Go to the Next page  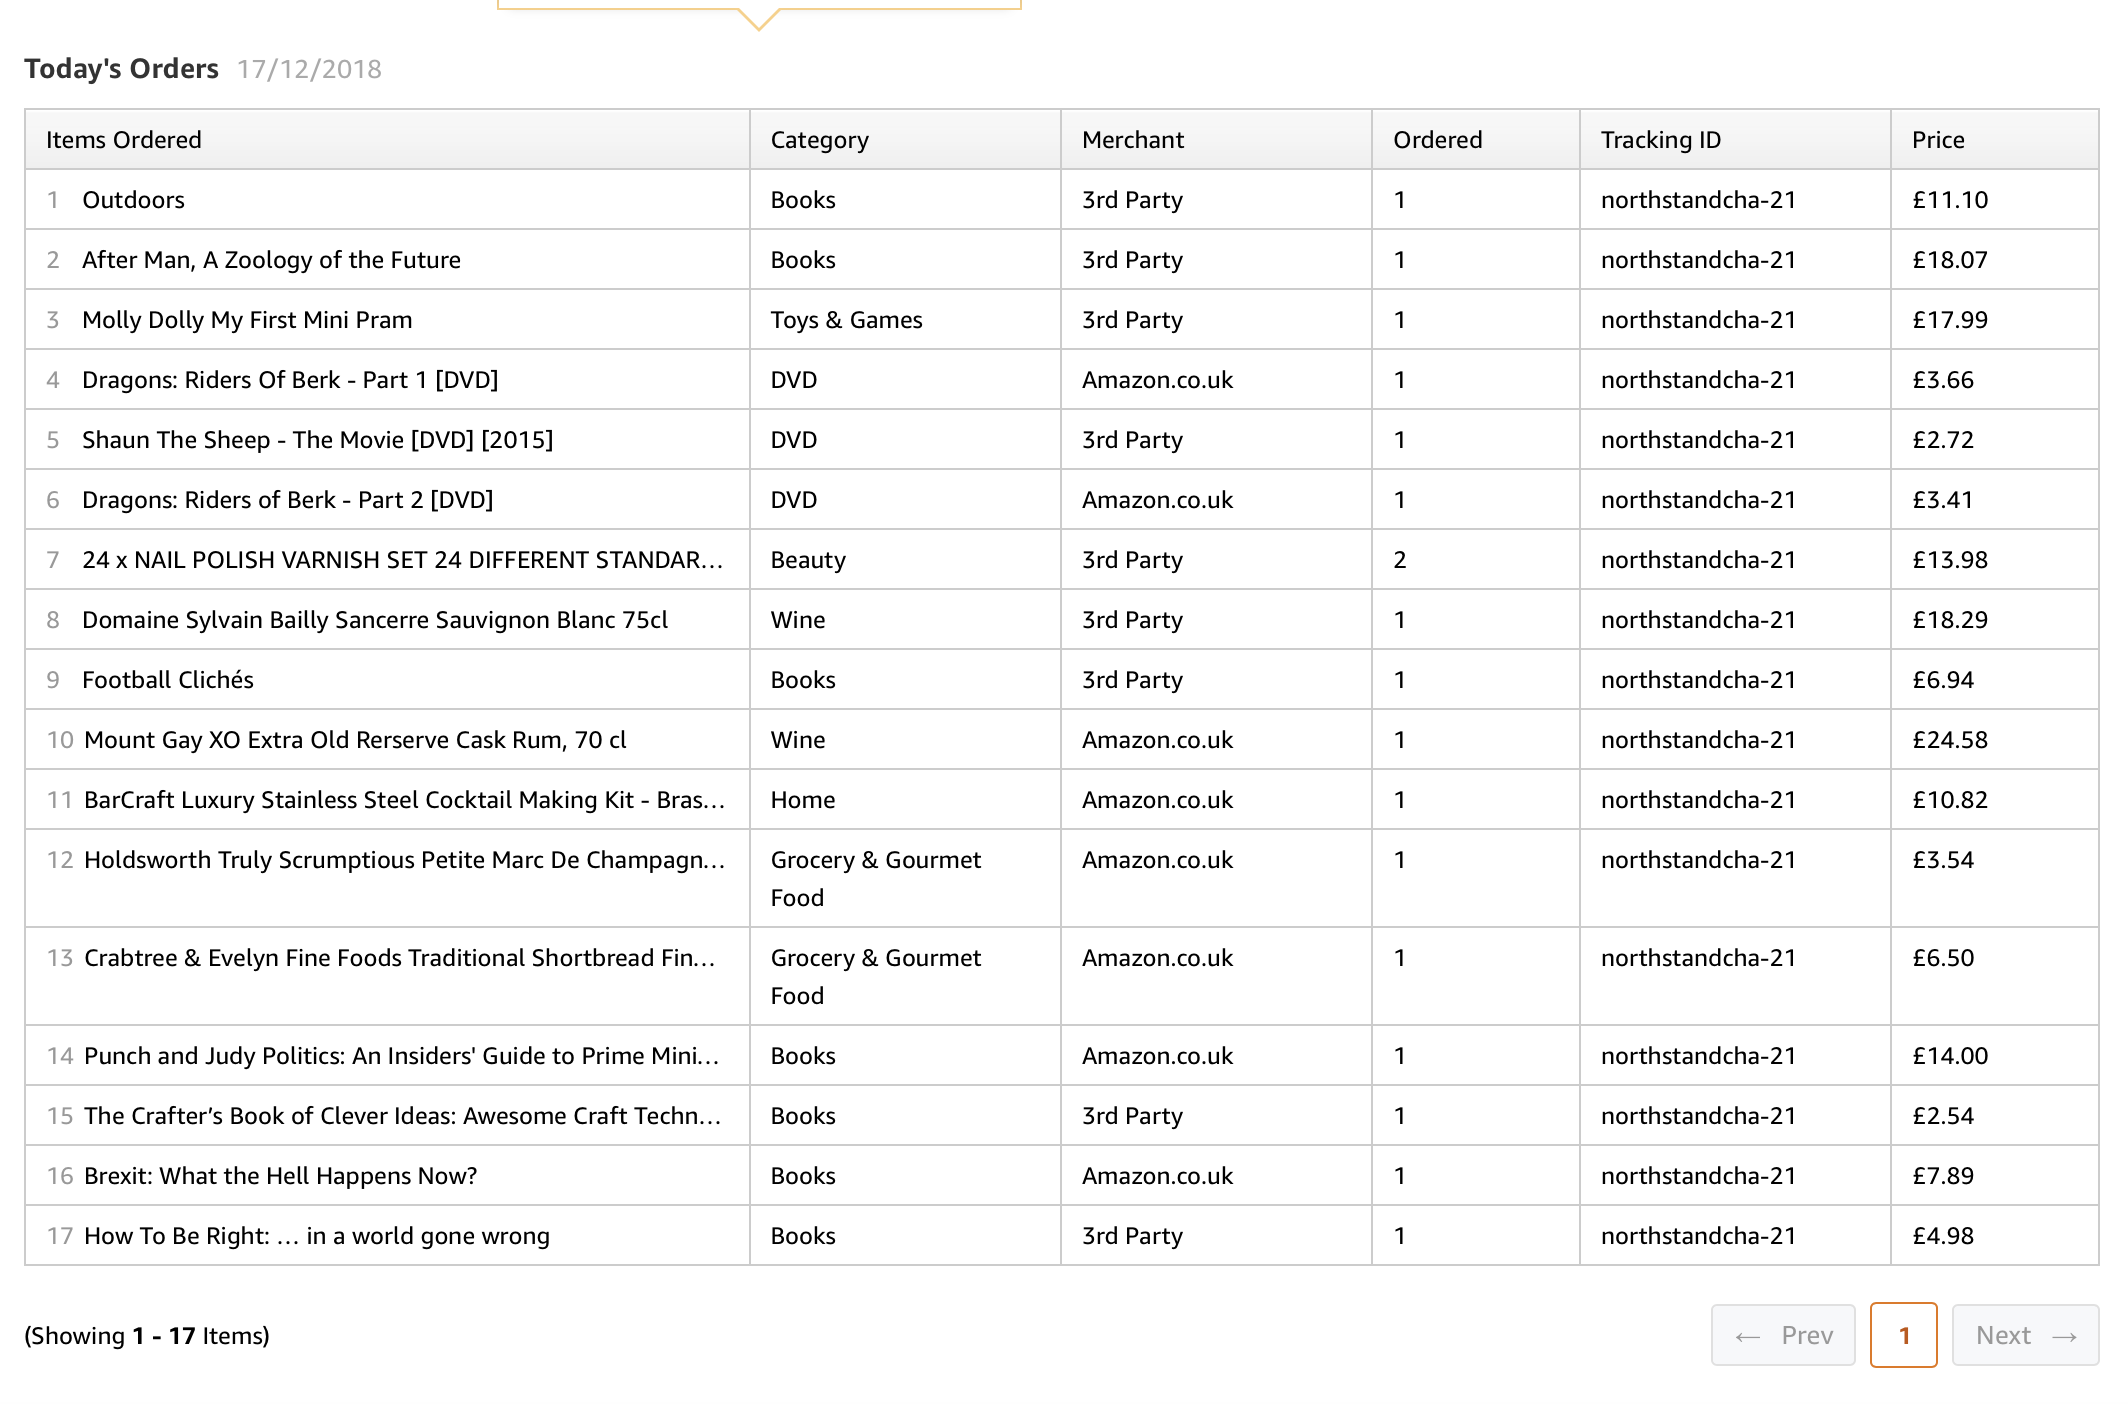click(2025, 1335)
